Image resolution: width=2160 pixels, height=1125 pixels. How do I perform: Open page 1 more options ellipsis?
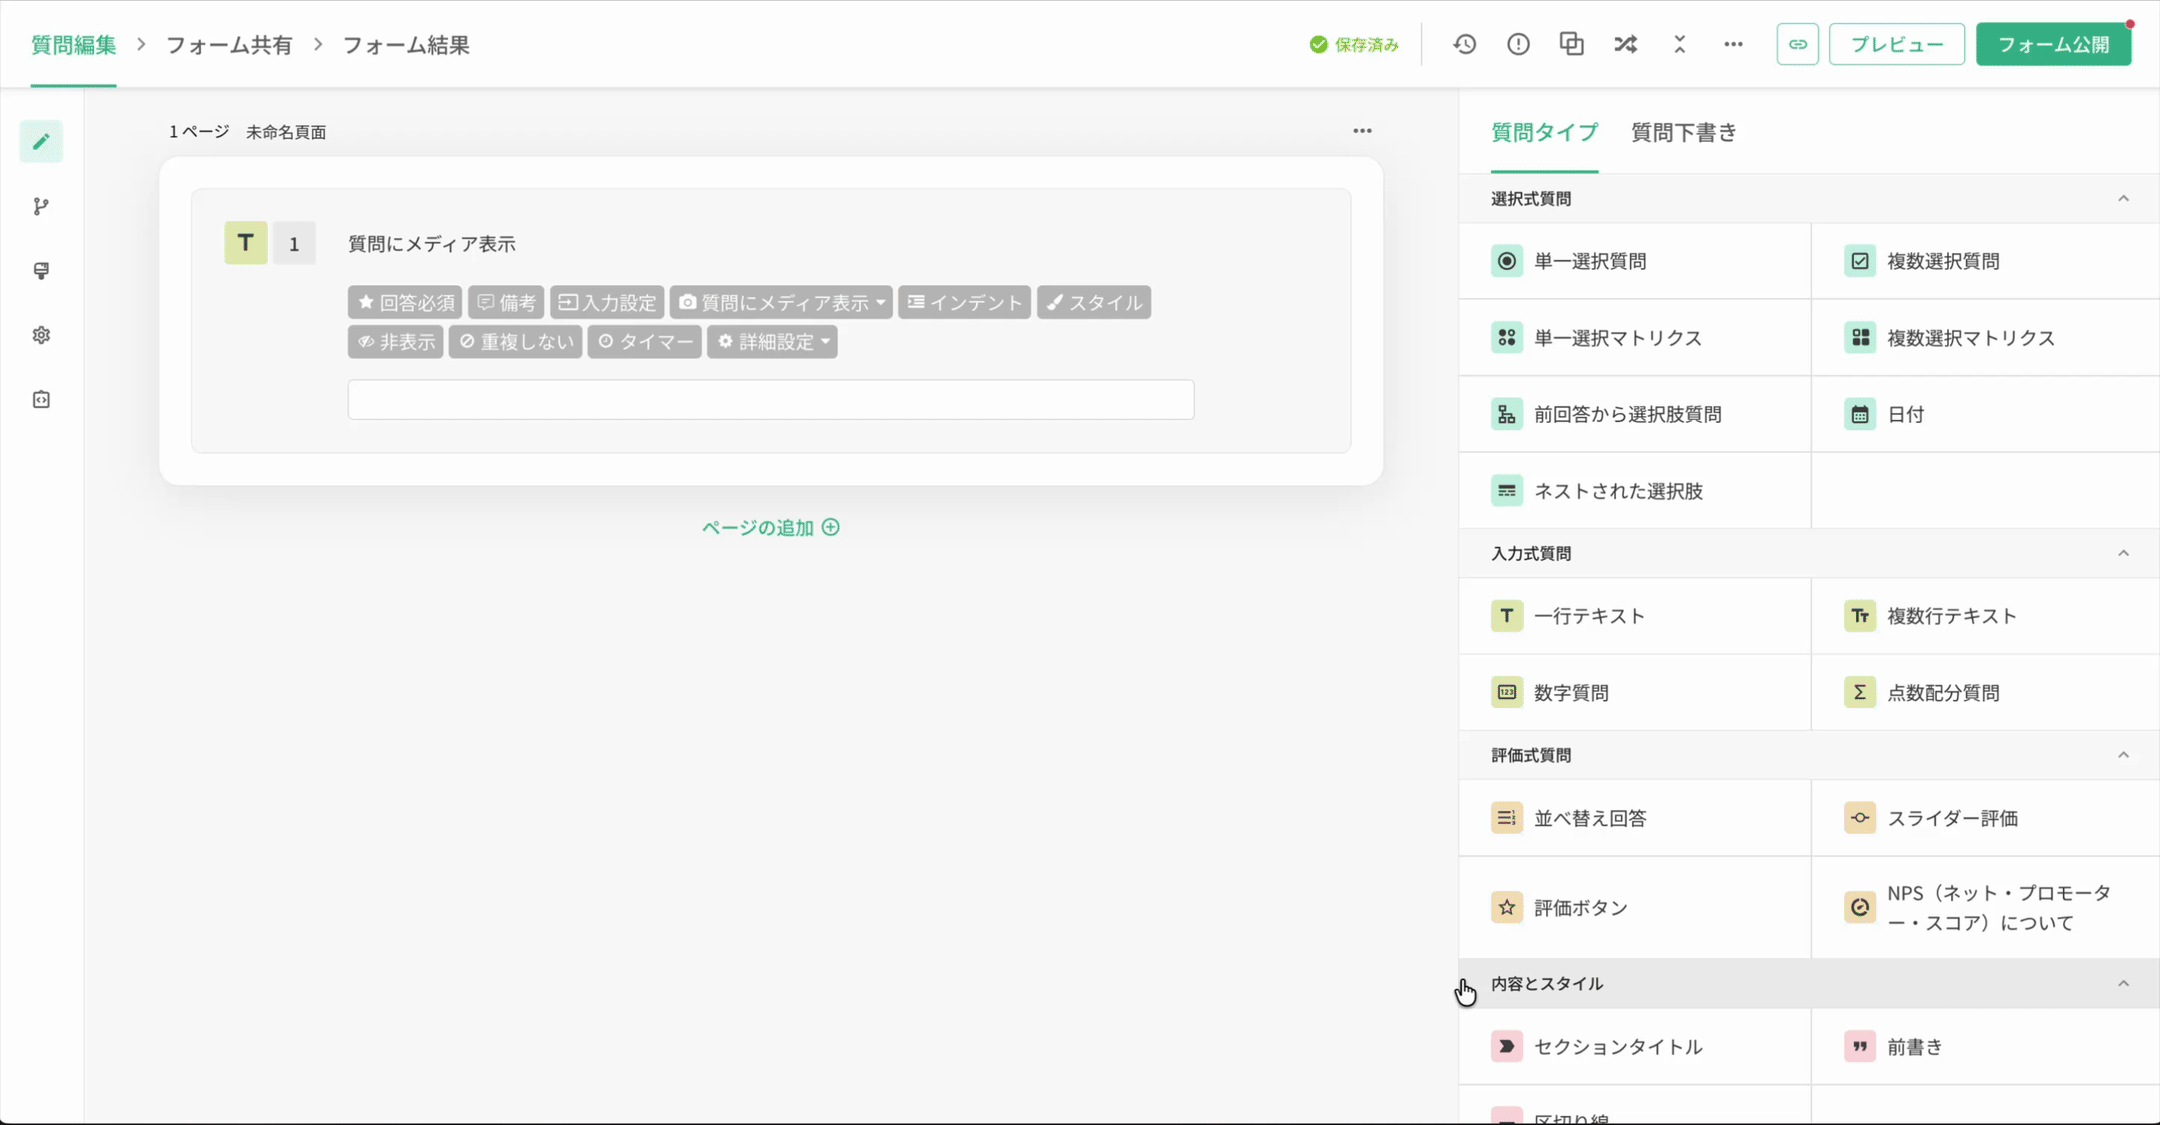pos(1362,131)
